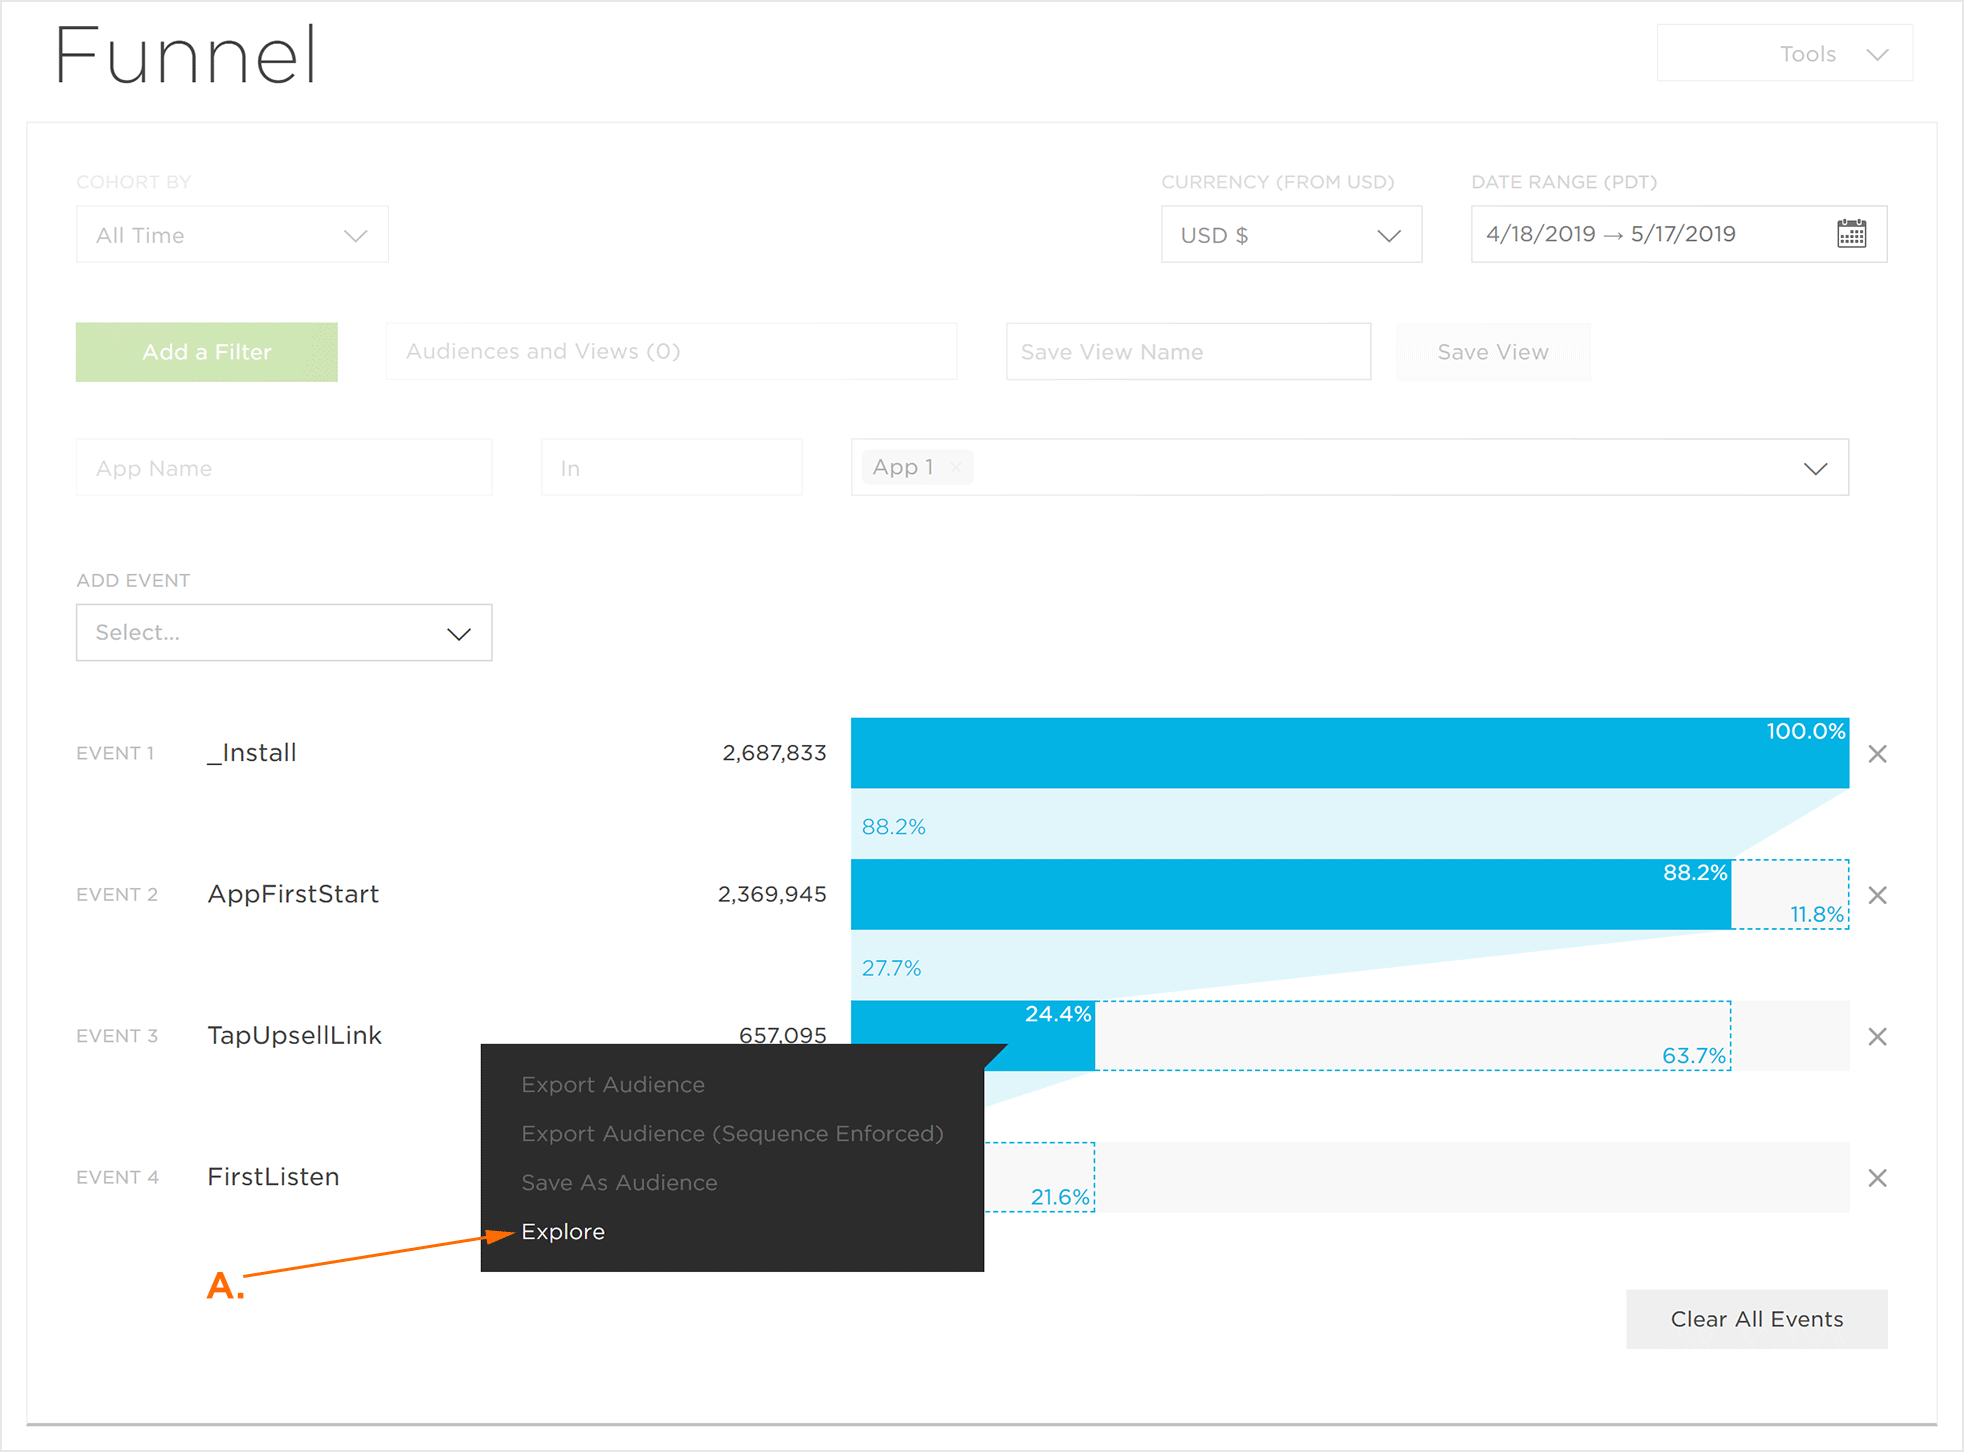Screen dimensions: 1964x1452
Task: Select Export Audience menu entry
Action: [x=613, y=1085]
